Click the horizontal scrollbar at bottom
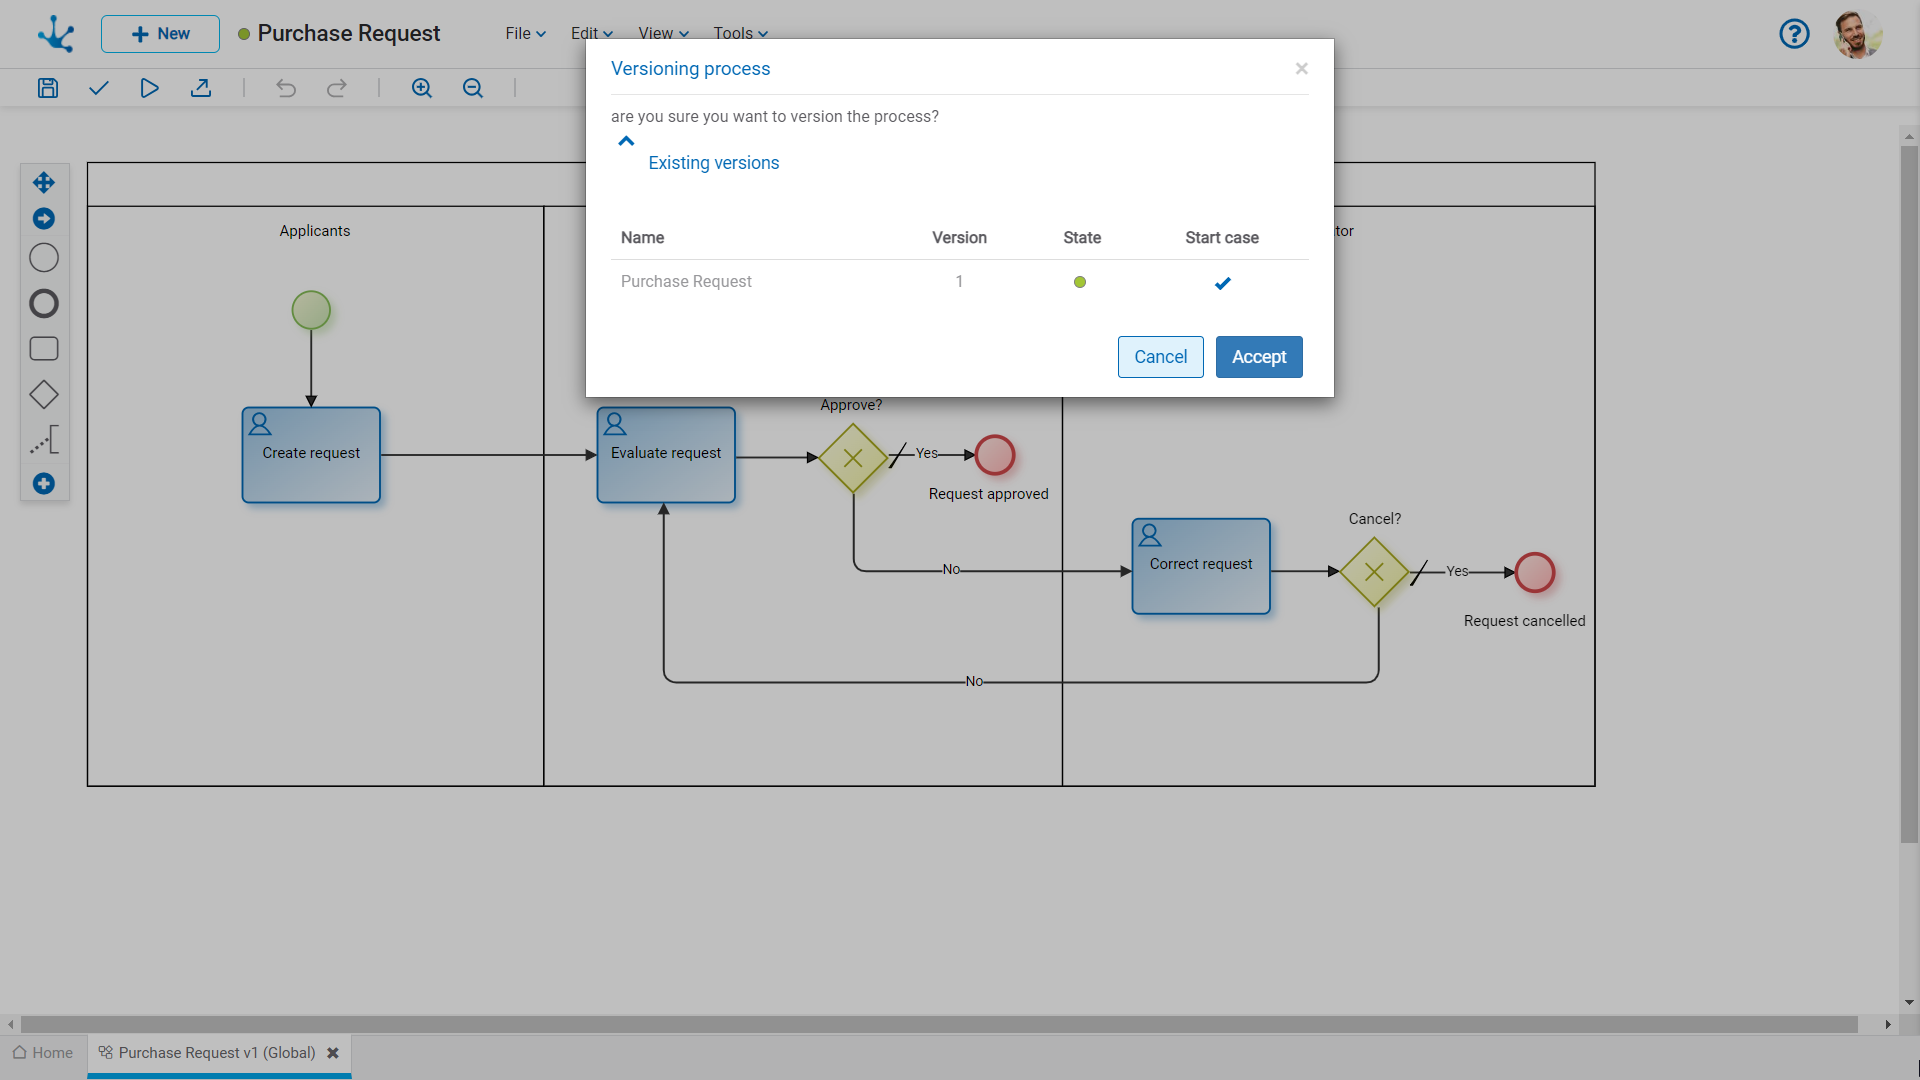Viewport: 1920px width, 1080px height. 938,1024
